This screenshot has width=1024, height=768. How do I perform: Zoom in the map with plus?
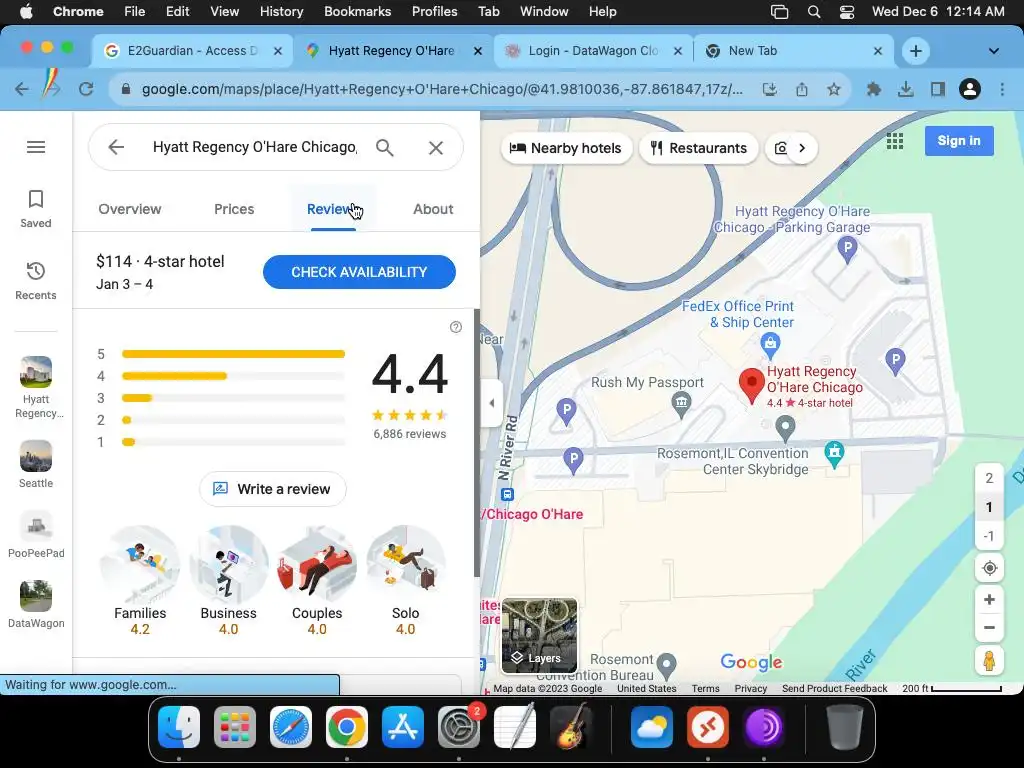click(x=989, y=600)
